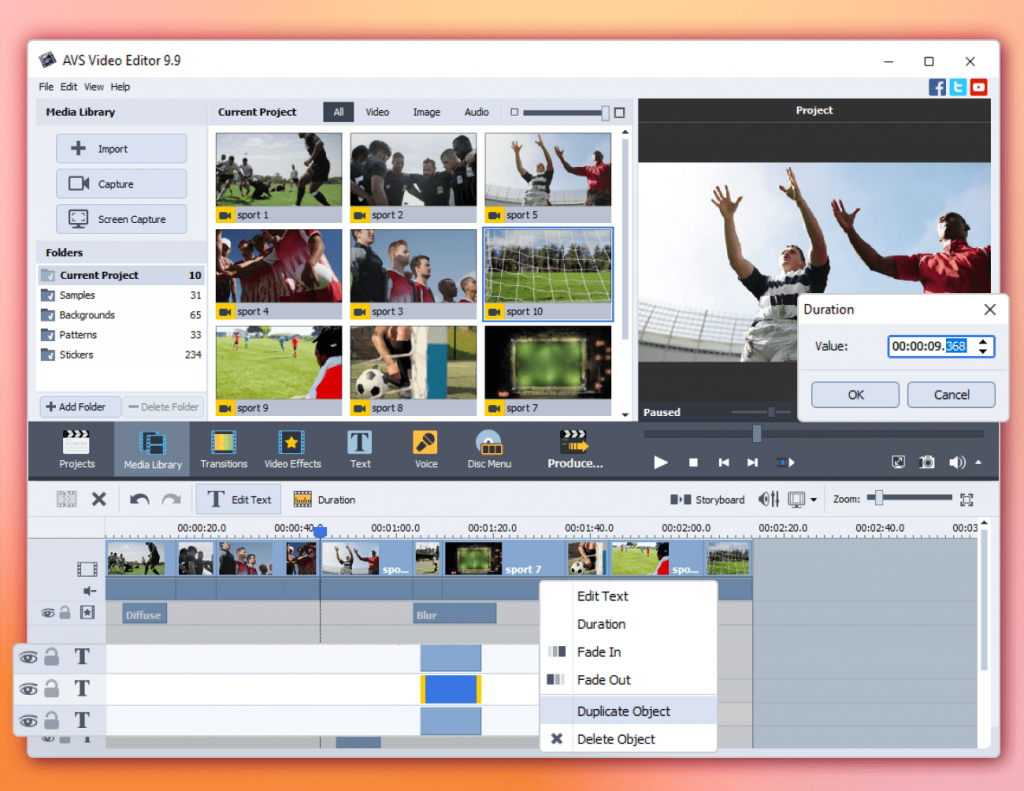Click the Screen Capture button
1024x791 pixels.
tap(121, 219)
